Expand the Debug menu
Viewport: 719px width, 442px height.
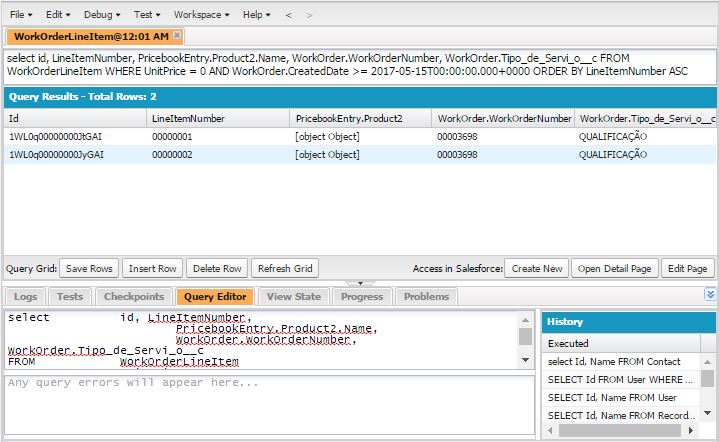(x=102, y=15)
